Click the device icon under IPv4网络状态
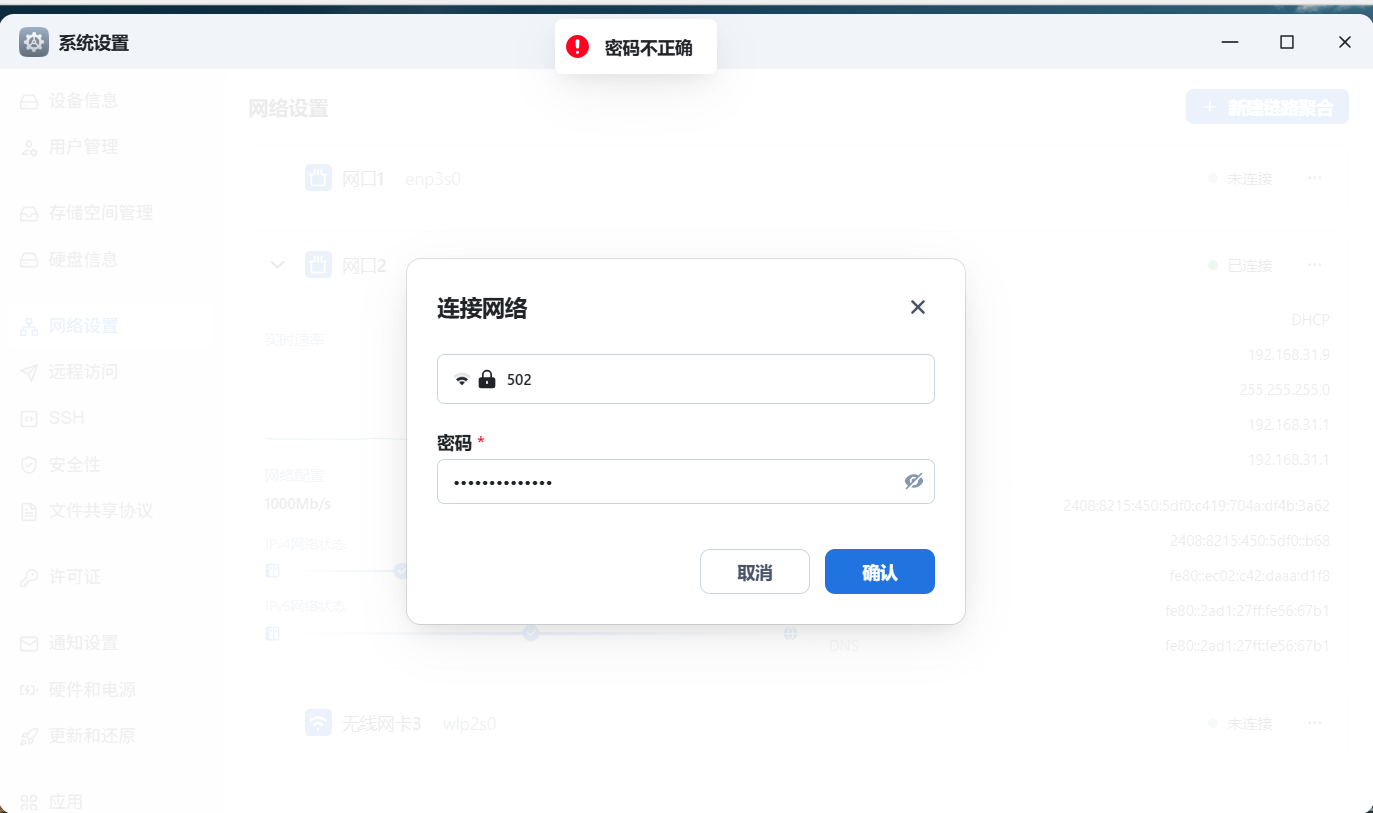1373x813 pixels. click(273, 571)
